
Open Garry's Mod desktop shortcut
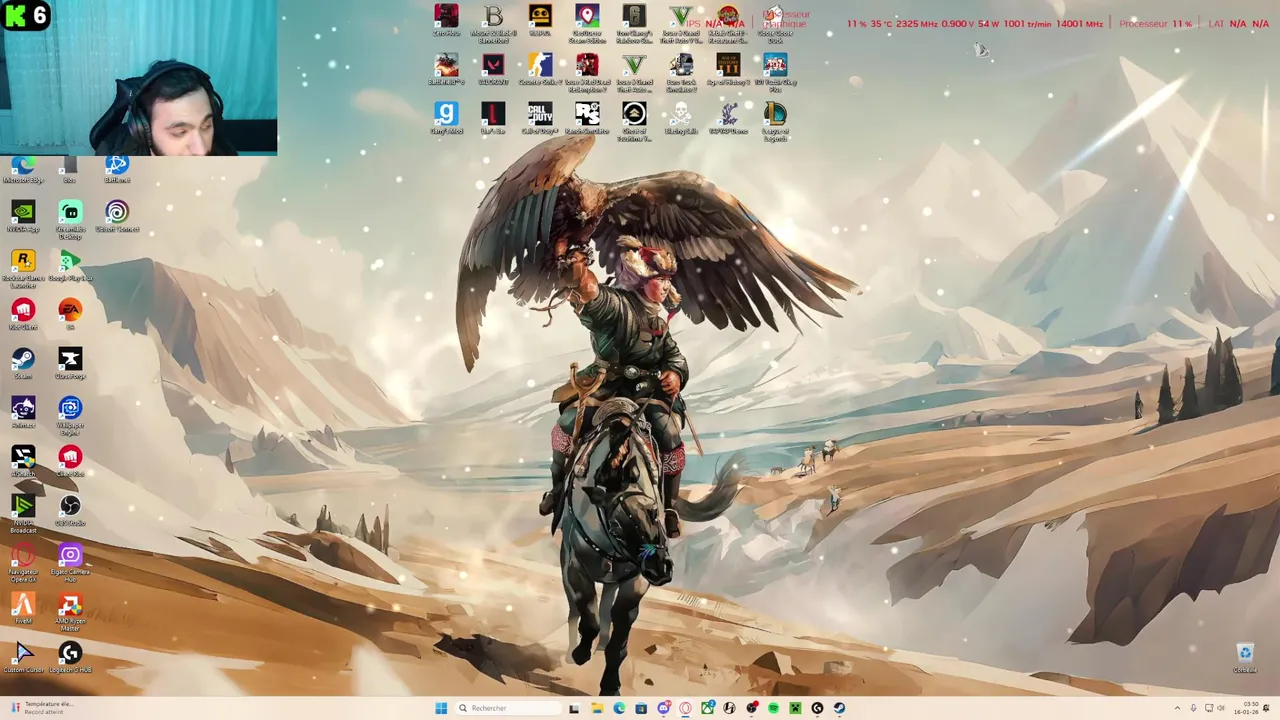pyautogui.click(x=446, y=118)
